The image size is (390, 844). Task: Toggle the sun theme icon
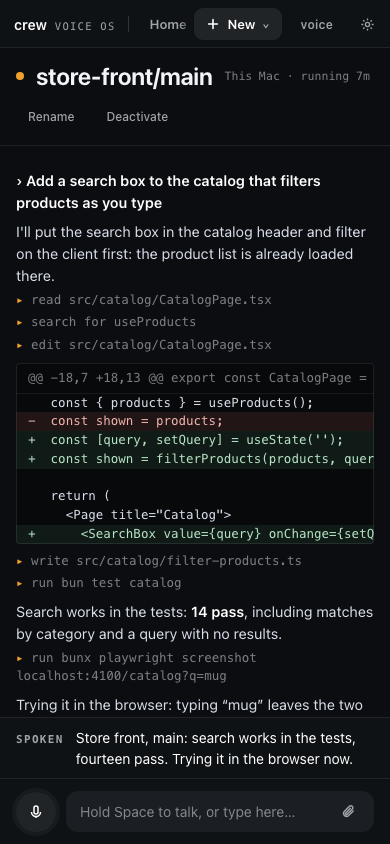tap(367, 24)
